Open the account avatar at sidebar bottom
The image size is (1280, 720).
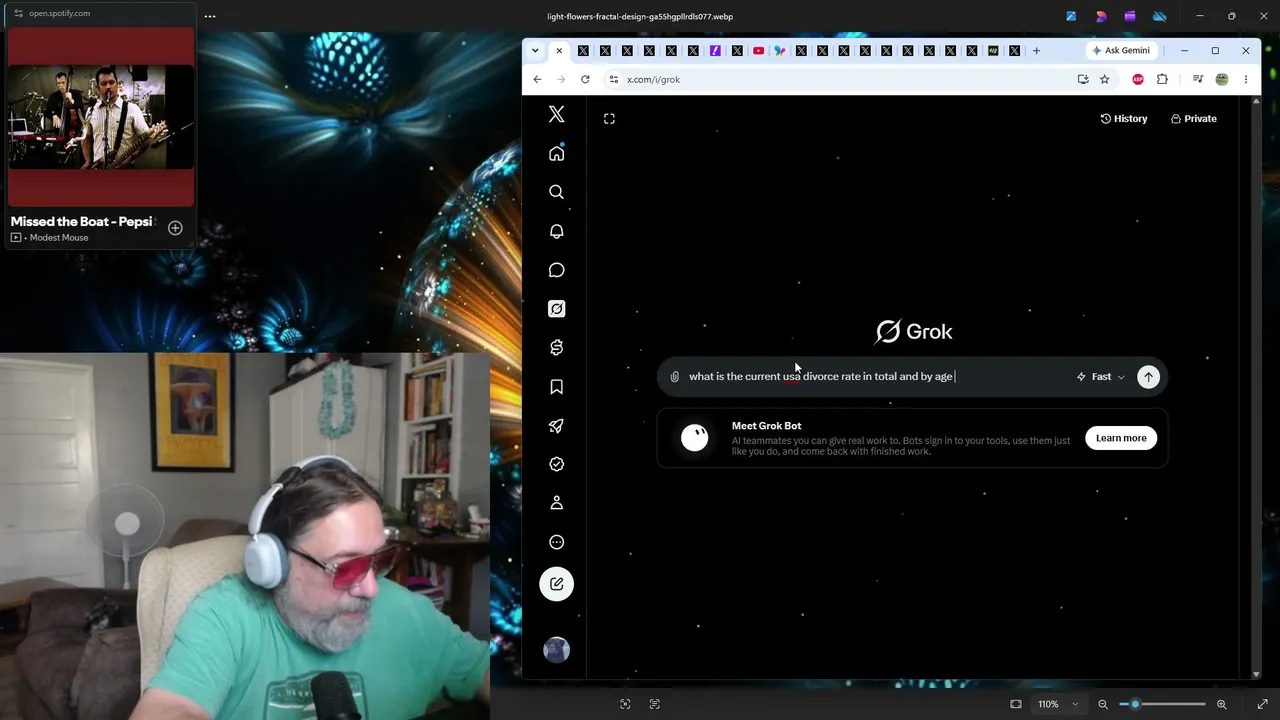tap(557, 650)
